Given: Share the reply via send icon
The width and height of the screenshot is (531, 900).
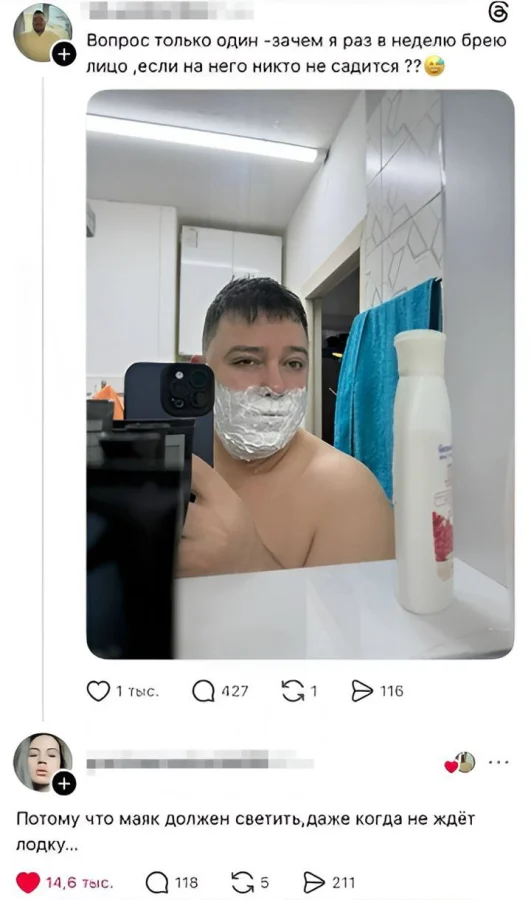Looking at the screenshot, I should pos(314,882).
